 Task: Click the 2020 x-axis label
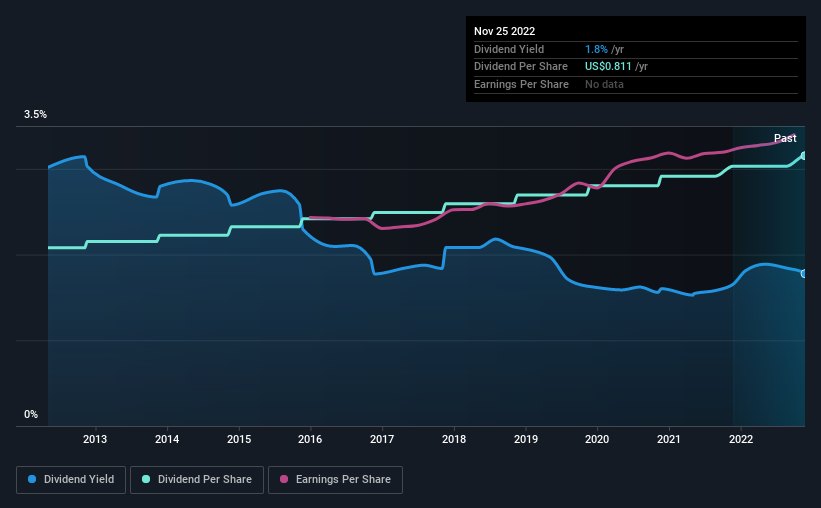(x=597, y=439)
